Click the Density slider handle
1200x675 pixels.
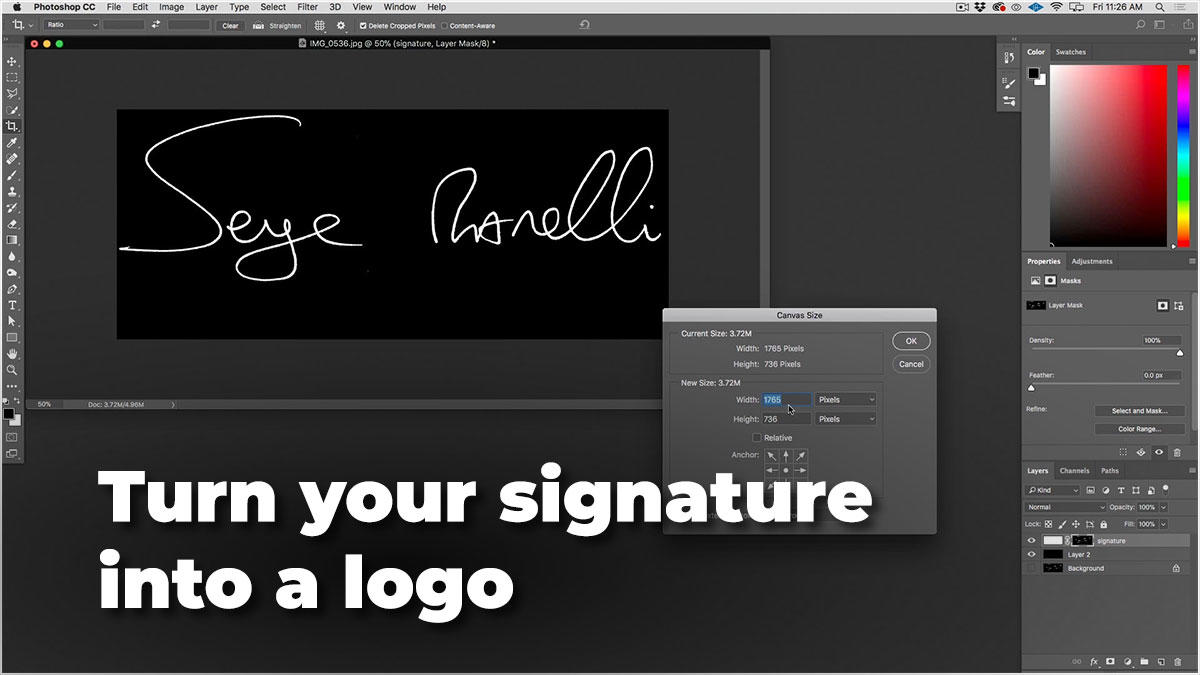(1180, 352)
